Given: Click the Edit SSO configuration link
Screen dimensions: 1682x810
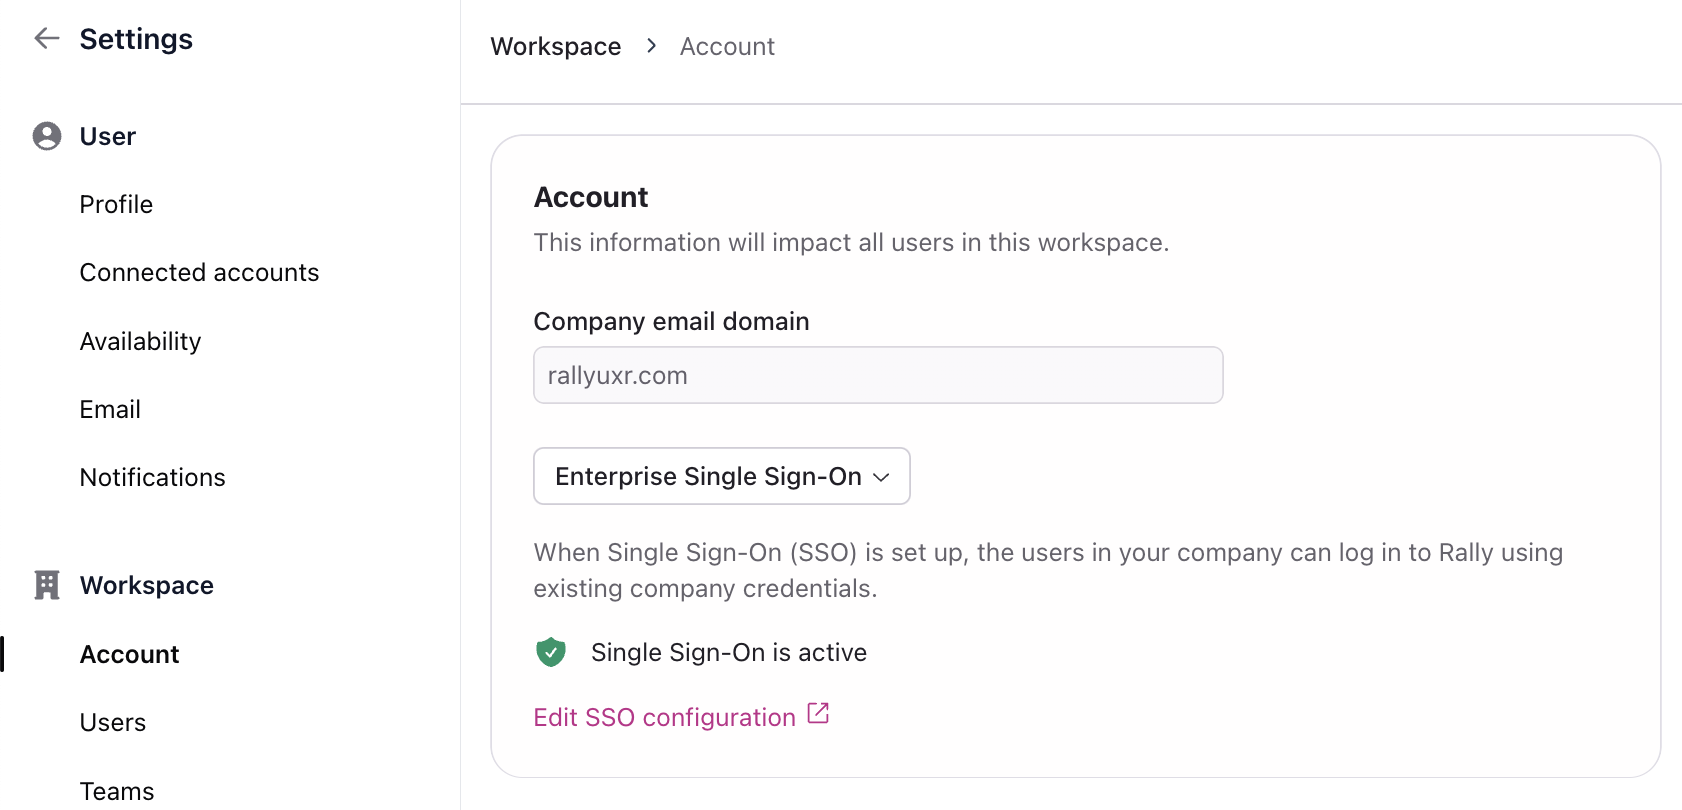Looking at the screenshot, I should (664, 717).
